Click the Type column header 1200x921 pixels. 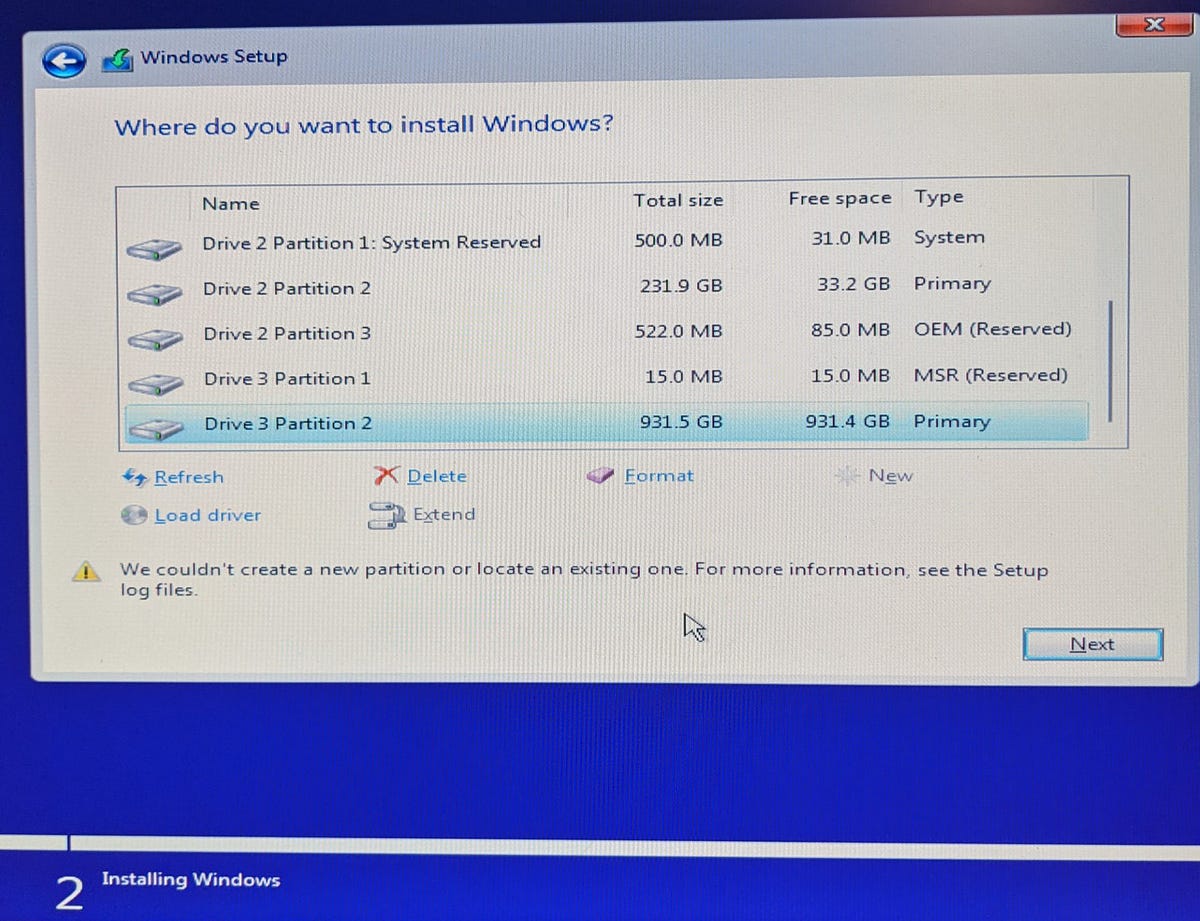pyautogui.click(x=939, y=197)
